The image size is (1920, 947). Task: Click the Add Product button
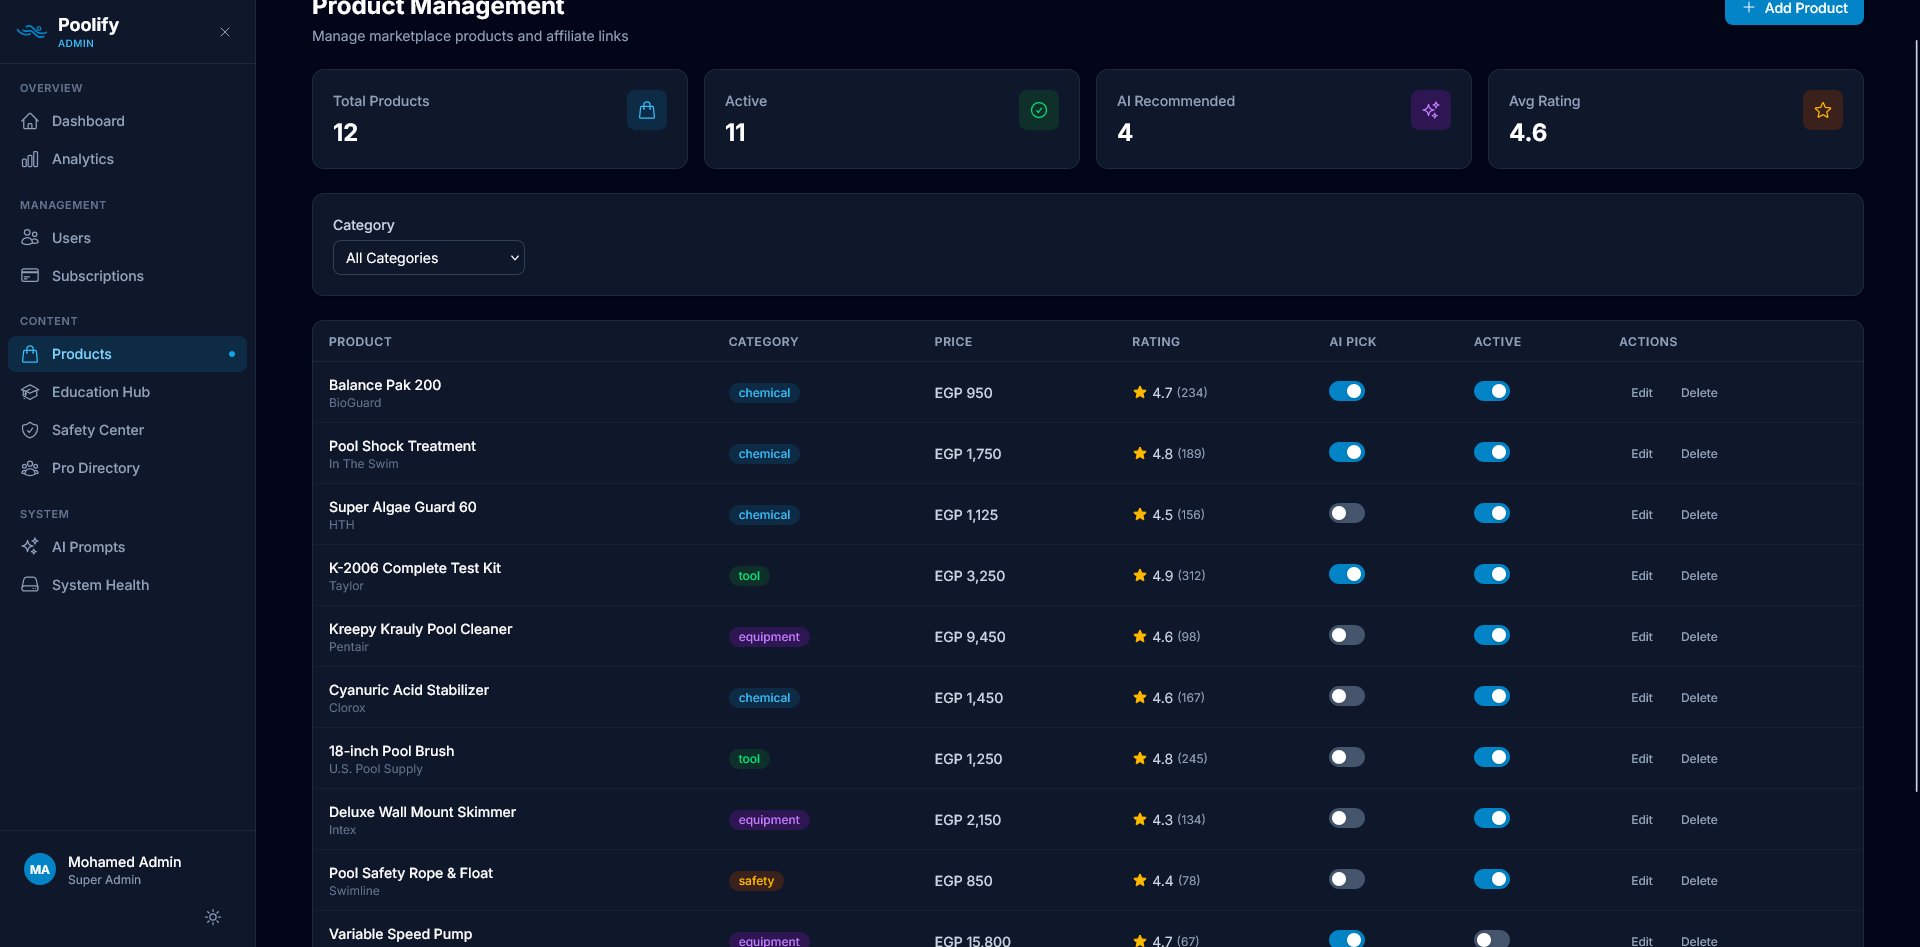click(x=1794, y=9)
